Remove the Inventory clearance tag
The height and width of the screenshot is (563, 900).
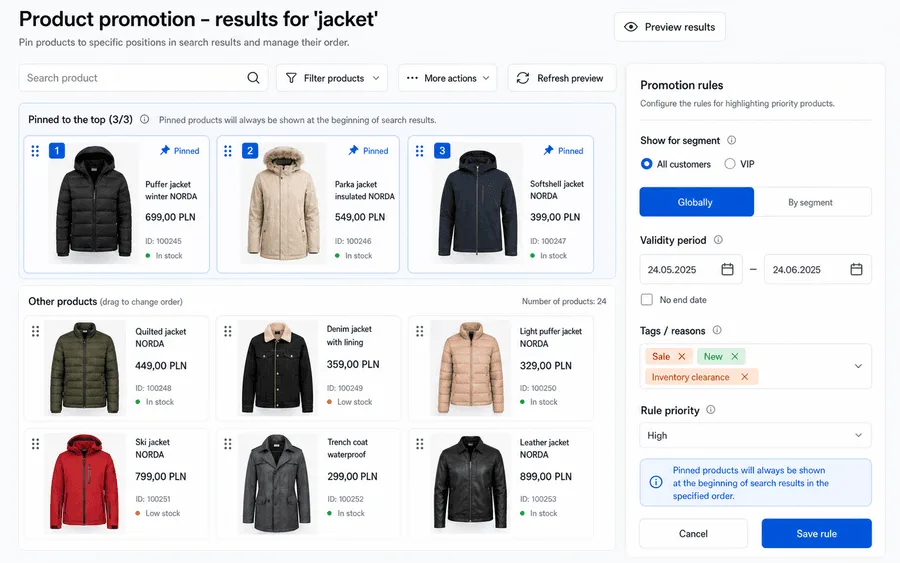(744, 377)
